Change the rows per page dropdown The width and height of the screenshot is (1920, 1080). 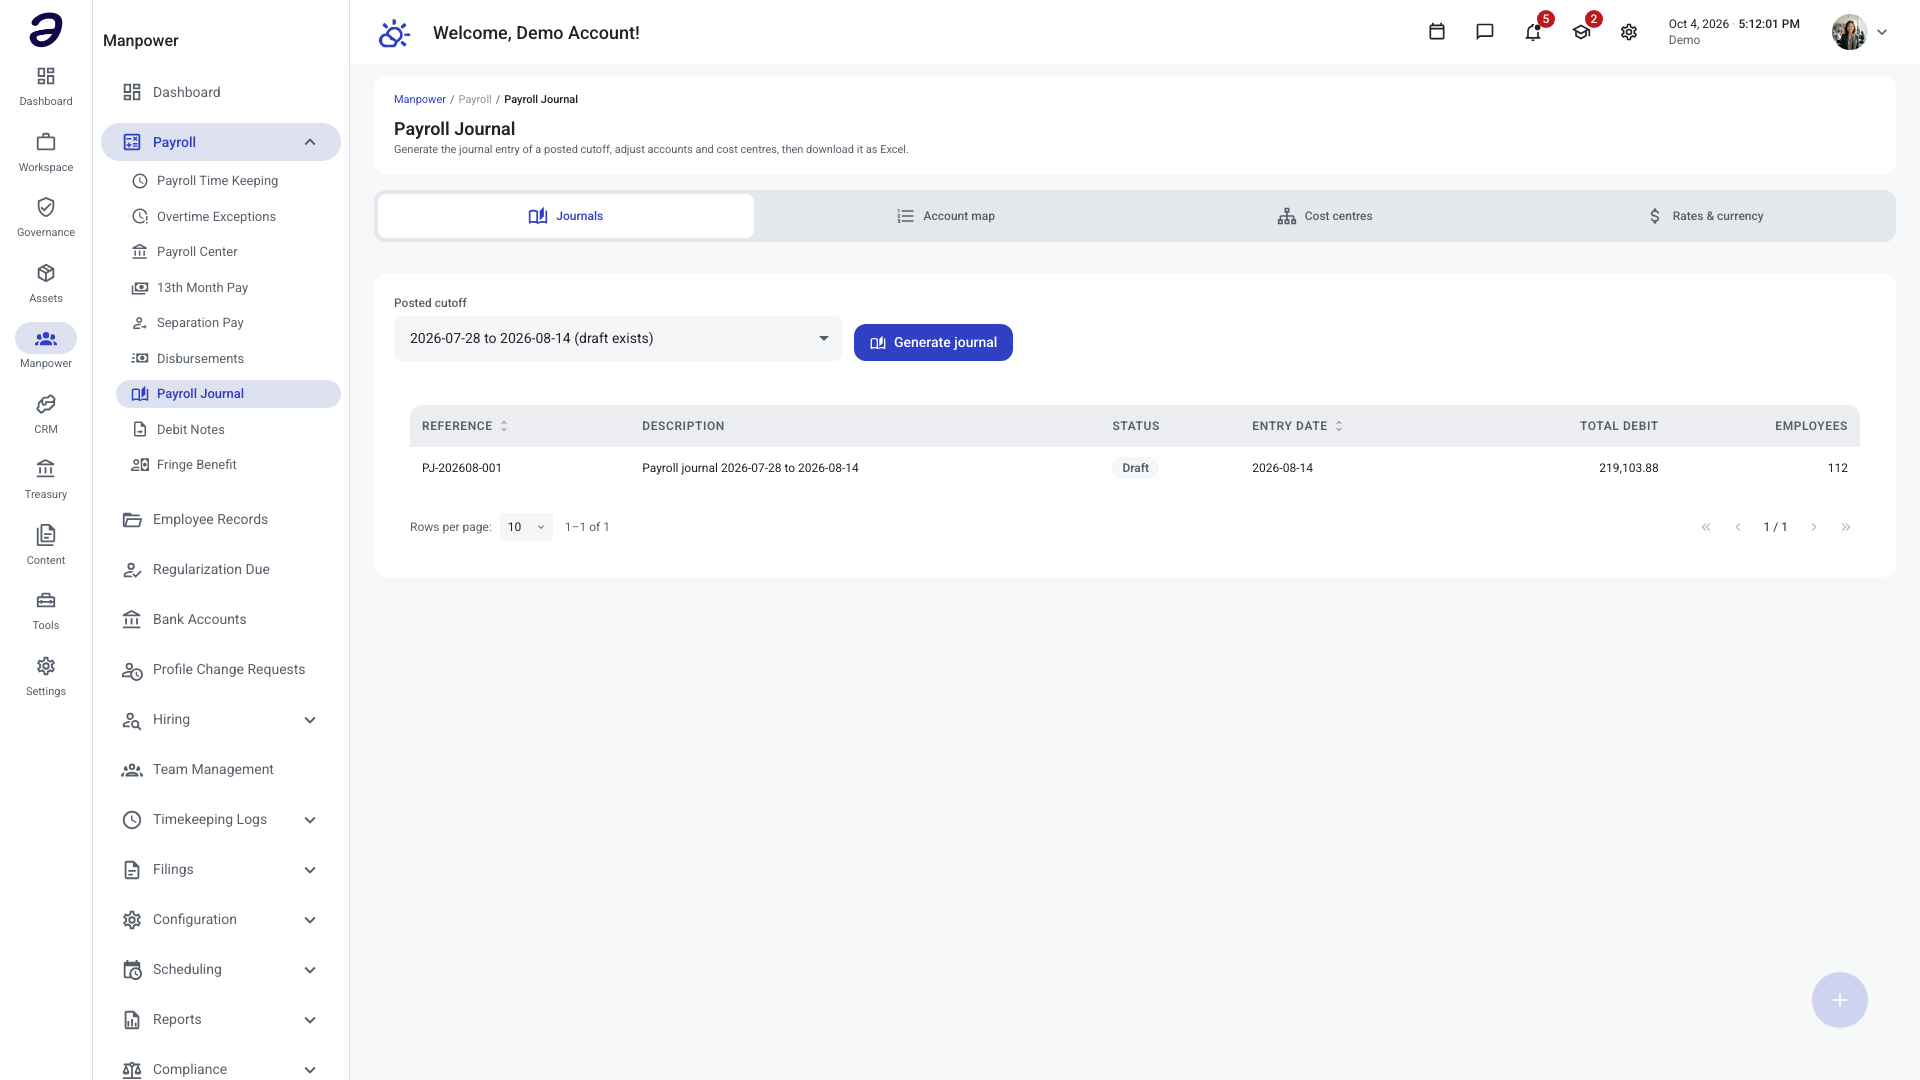pos(526,527)
